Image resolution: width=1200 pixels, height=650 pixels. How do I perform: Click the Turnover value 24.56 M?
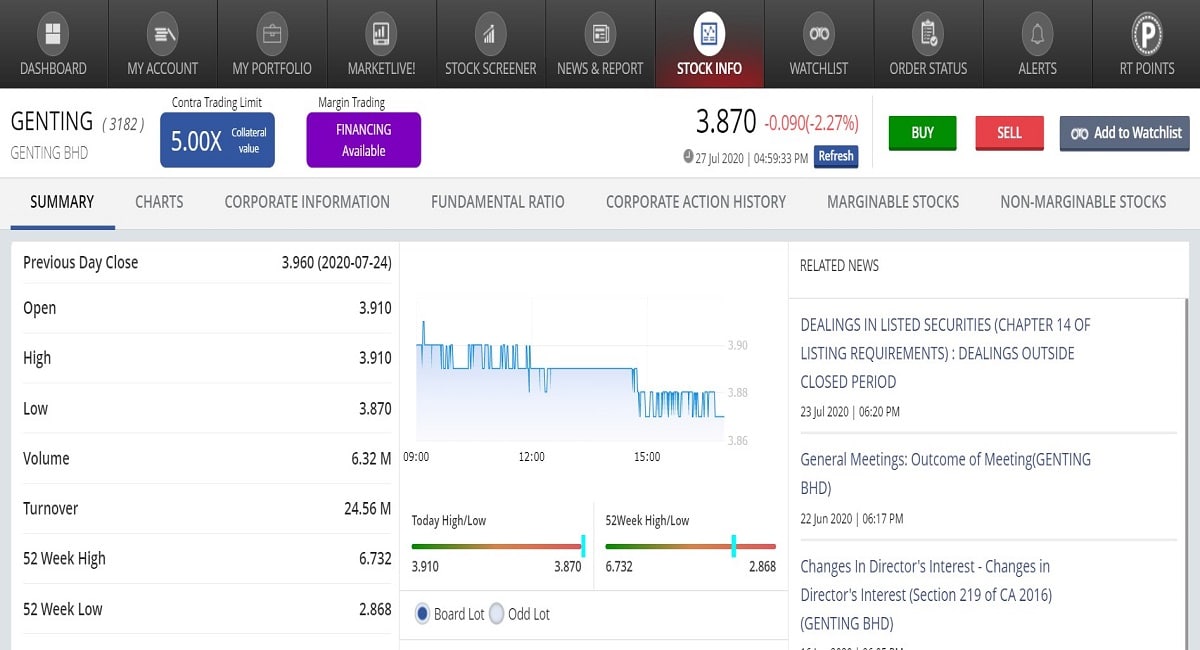pos(367,508)
